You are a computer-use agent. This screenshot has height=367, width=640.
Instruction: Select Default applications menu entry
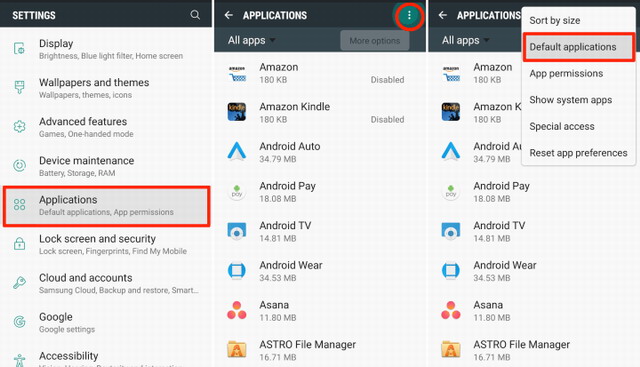pyautogui.click(x=578, y=47)
